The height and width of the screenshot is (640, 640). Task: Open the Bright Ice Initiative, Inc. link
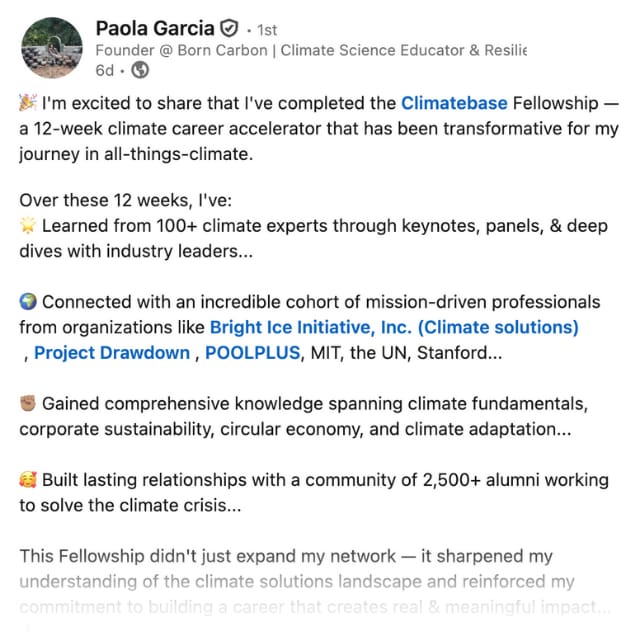394,327
